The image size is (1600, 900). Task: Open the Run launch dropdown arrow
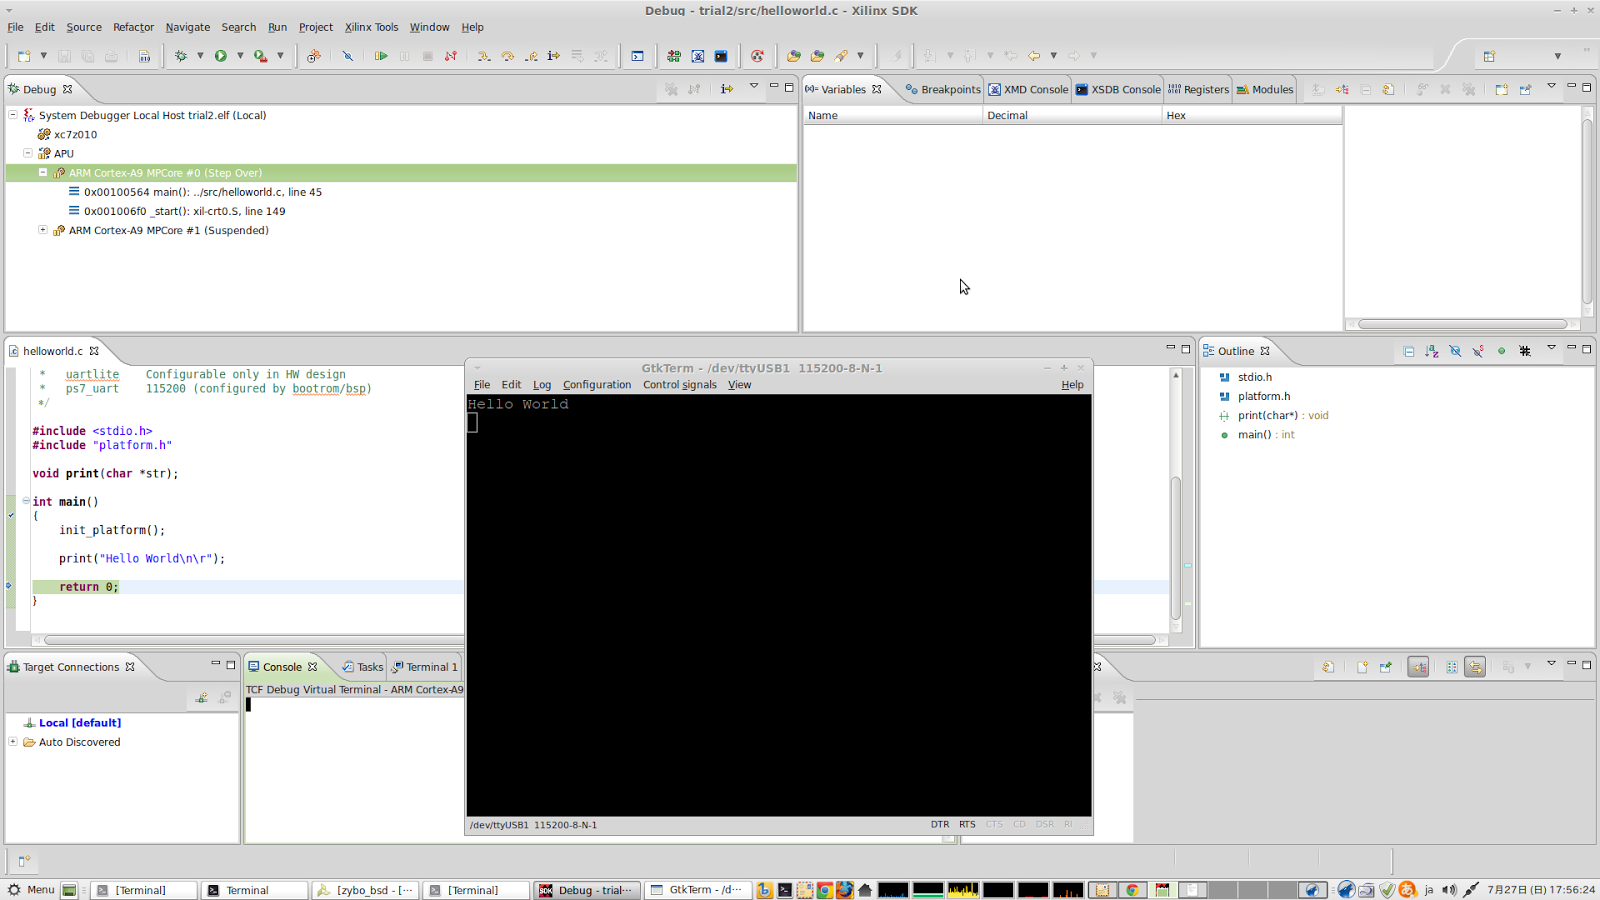[x=240, y=56]
